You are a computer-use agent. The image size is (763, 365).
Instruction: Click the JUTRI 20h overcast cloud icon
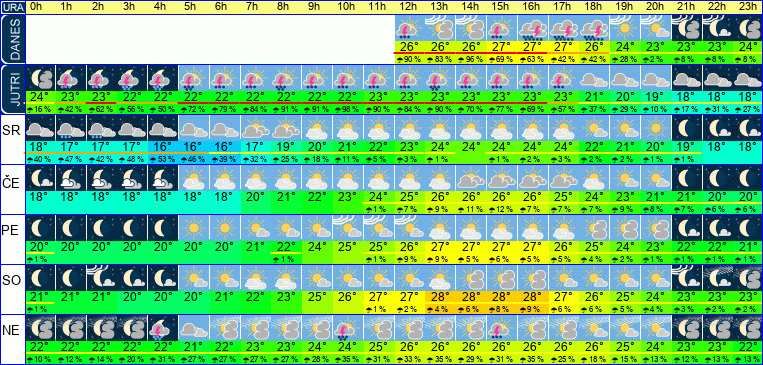(x=655, y=78)
